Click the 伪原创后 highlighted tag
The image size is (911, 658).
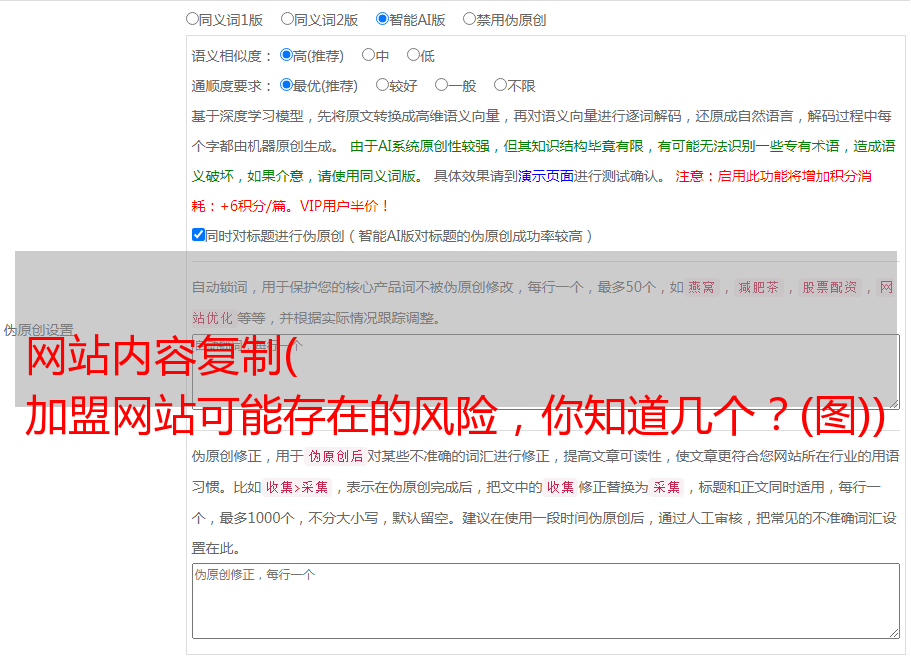pos(335,456)
